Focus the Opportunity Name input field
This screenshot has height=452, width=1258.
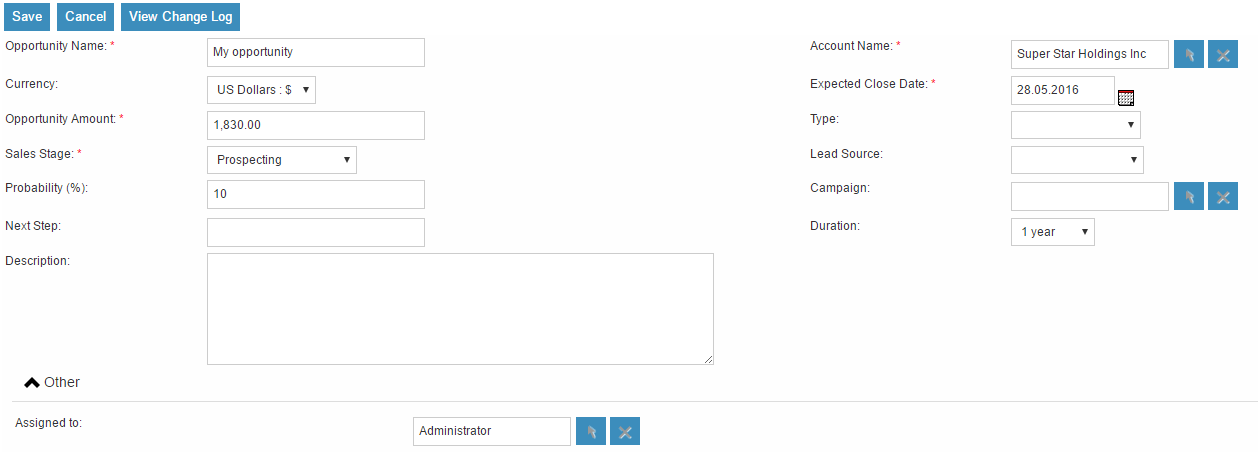point(316,52)
